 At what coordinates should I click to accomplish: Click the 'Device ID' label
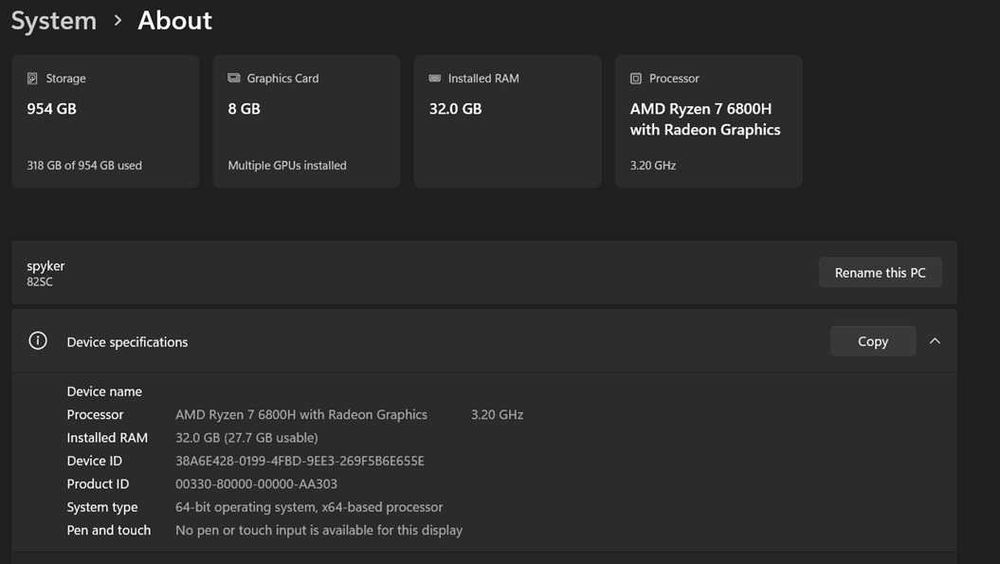point(94,461)
